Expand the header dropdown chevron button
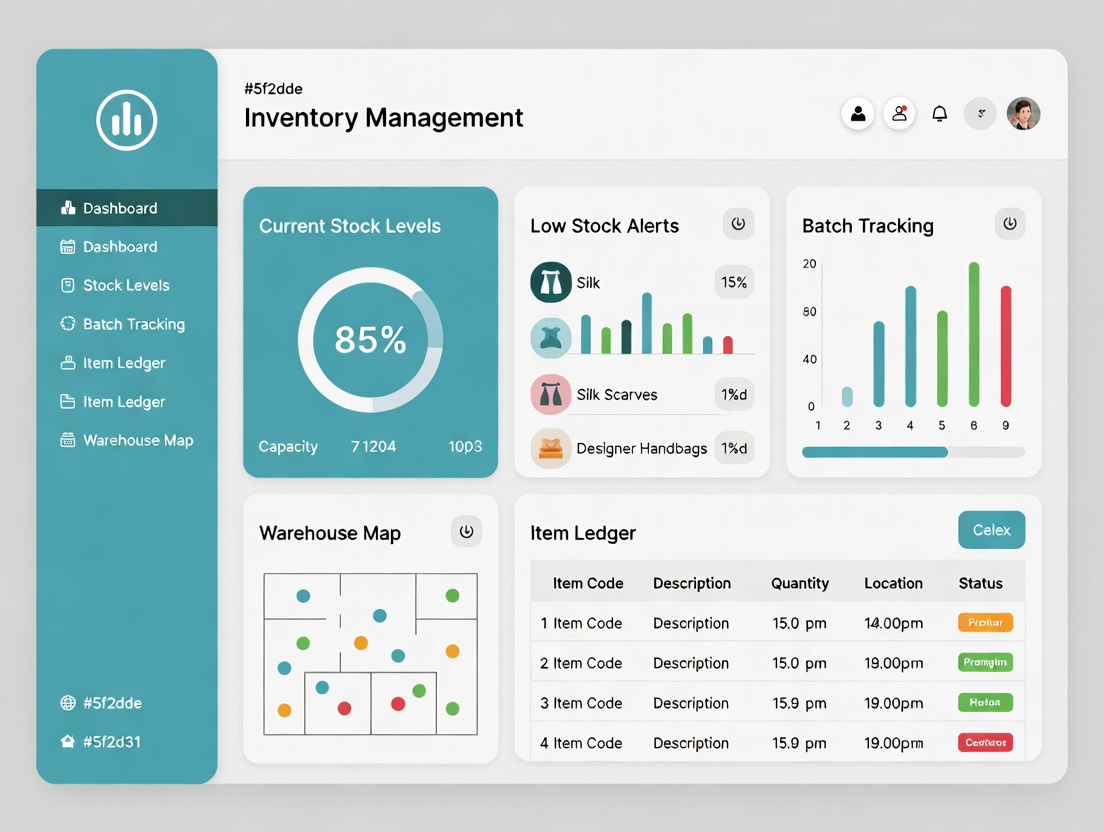Screen dimensions: 1104x832 click(x=980, y=114)
